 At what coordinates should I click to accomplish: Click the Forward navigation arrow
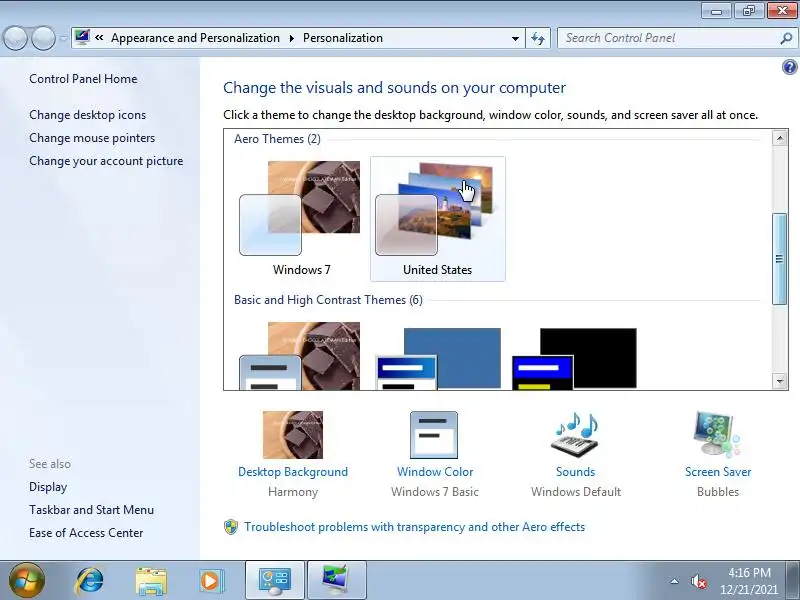(x=43, y=38)
